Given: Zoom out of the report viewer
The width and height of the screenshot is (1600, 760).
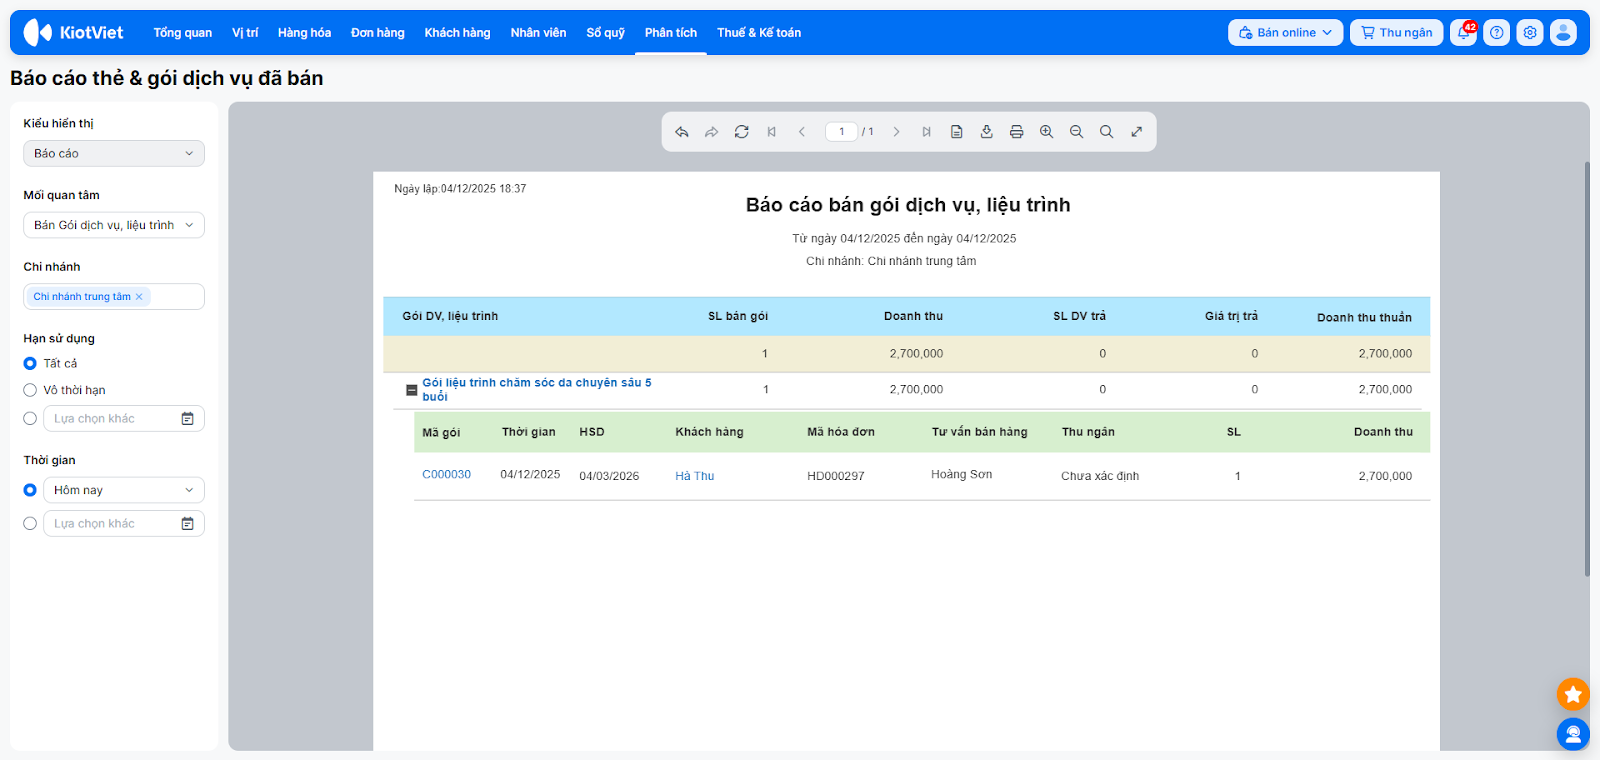Looking at the screenshot, I should coord(1076,132).
